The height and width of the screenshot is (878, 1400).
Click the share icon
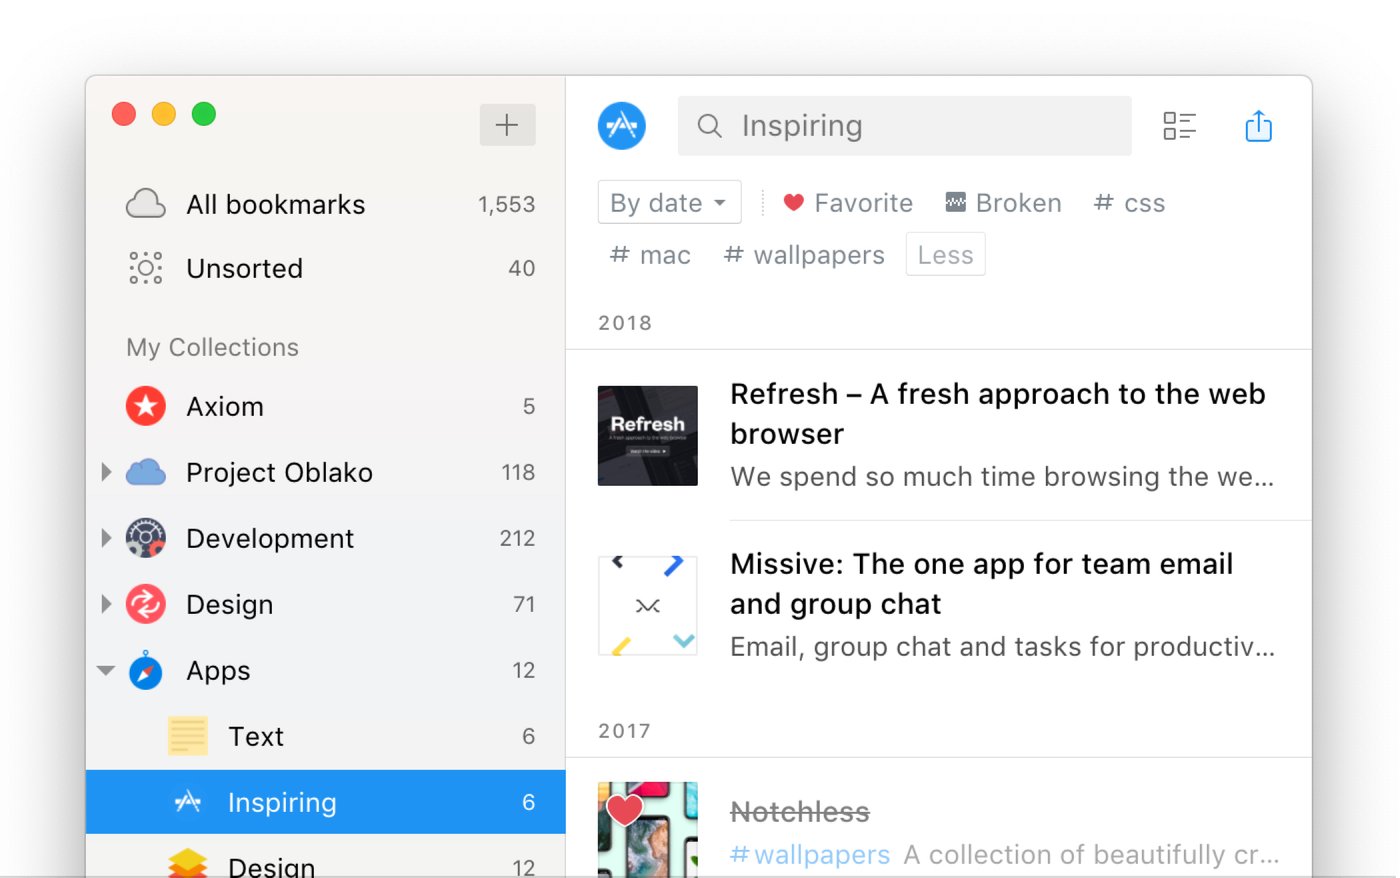[1258, 126]
